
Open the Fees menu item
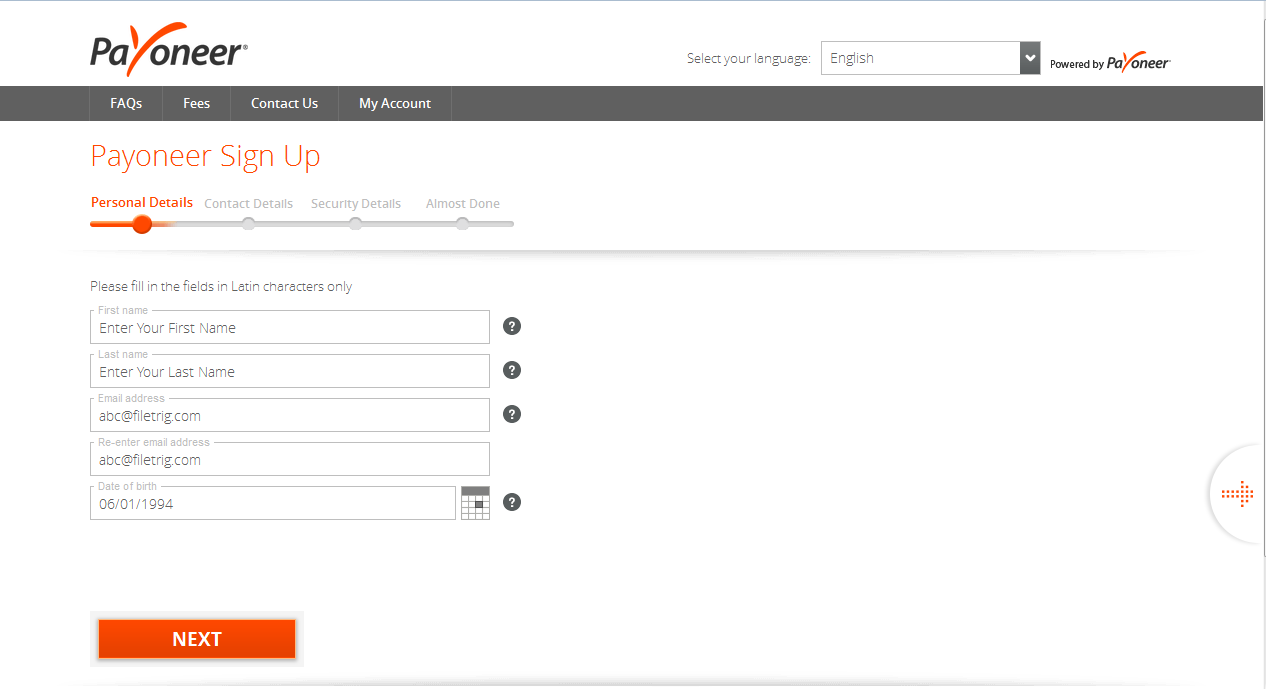pyautogui.click(x=197, y=103)
